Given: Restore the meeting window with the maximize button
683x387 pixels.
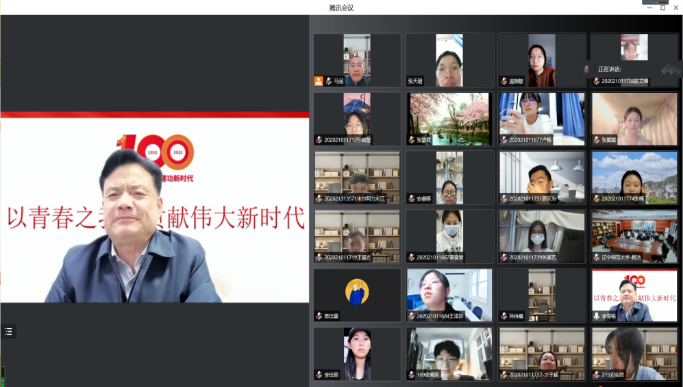Looking at the screenshot, I should (x=663, y=7).
